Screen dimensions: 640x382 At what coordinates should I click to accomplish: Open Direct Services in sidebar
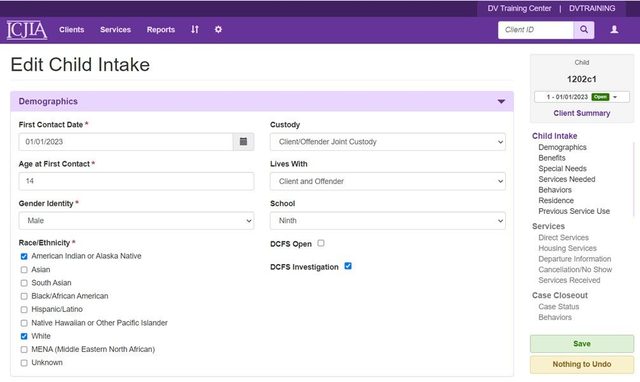tap(563, 238)
